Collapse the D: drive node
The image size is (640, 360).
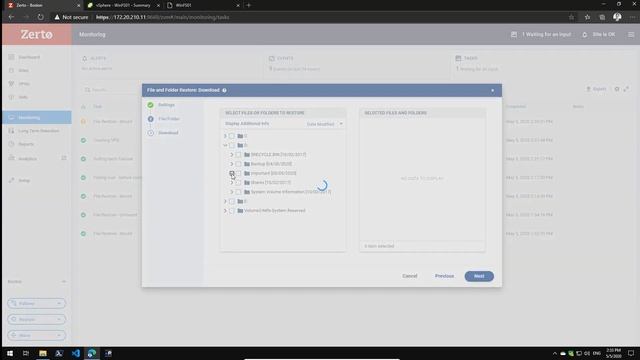click(225, 145)
